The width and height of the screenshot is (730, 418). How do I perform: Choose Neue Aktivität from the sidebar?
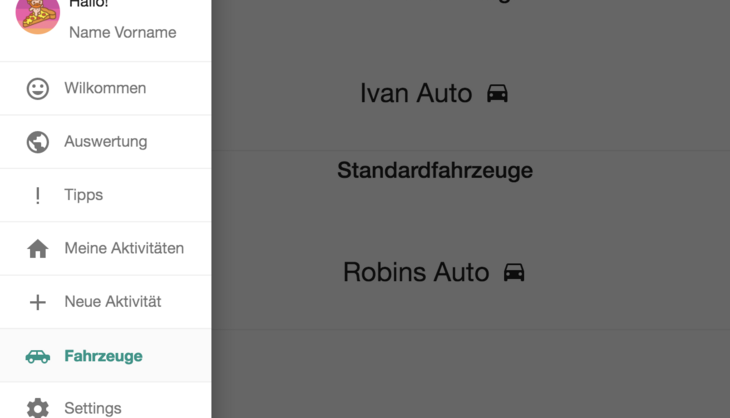tap(106, 302)
